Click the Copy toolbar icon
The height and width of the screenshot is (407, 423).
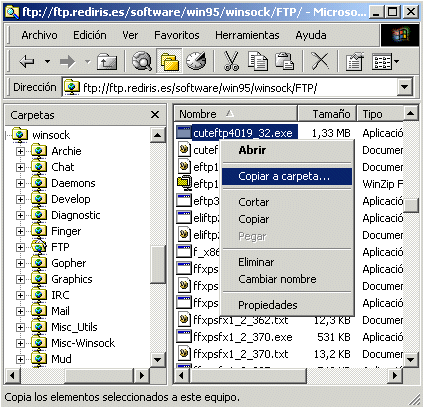[x=258, y=61]
